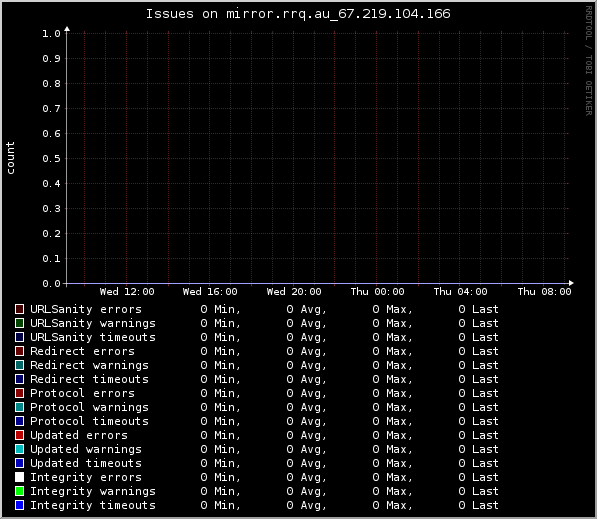The width and height of the screenshot is (597, 519).
Task: Click the count y-axis label
Action: (x=10, y=158)
